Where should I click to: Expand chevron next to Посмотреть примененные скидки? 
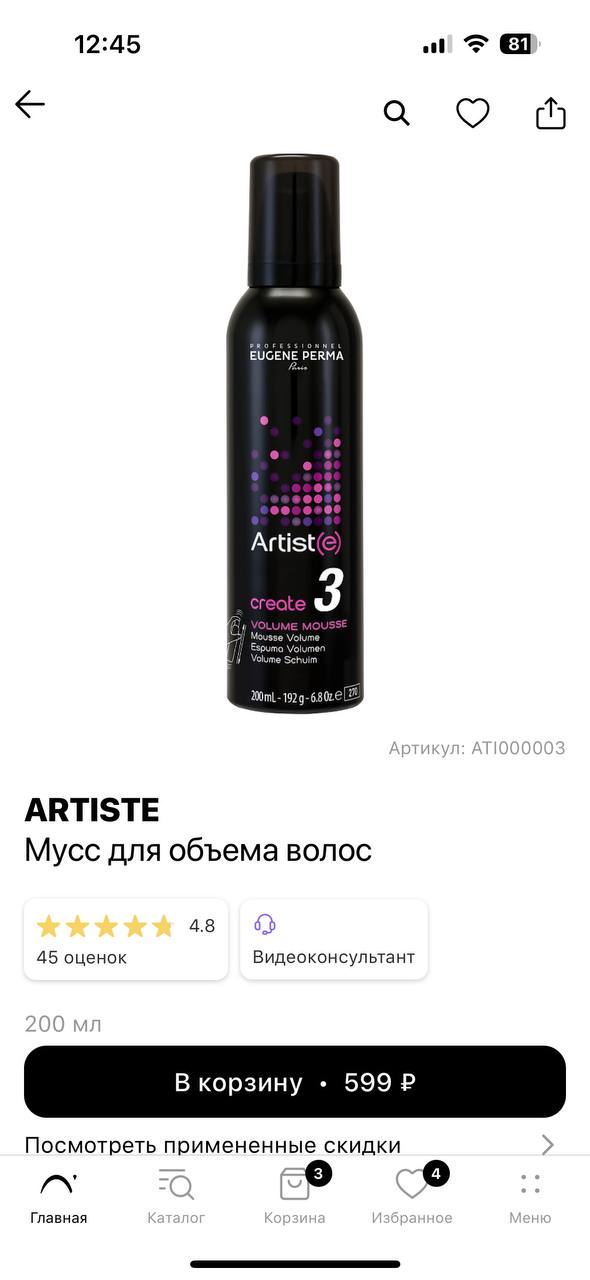pos(547,1144)
